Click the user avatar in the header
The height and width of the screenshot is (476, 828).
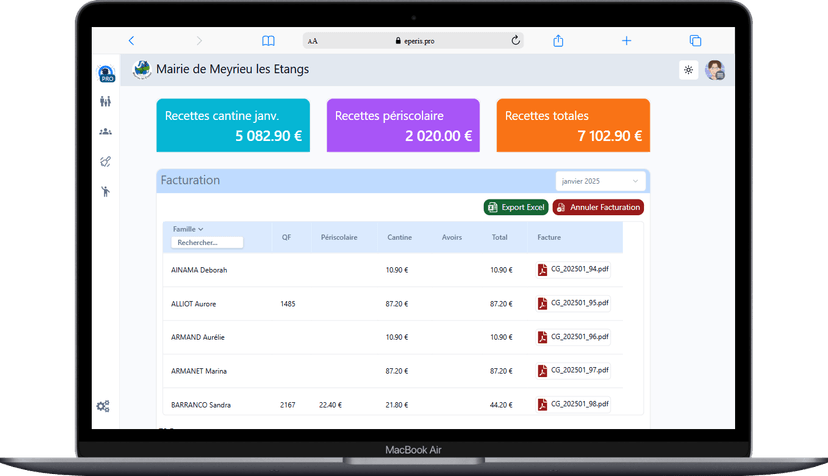pos(714,70)
